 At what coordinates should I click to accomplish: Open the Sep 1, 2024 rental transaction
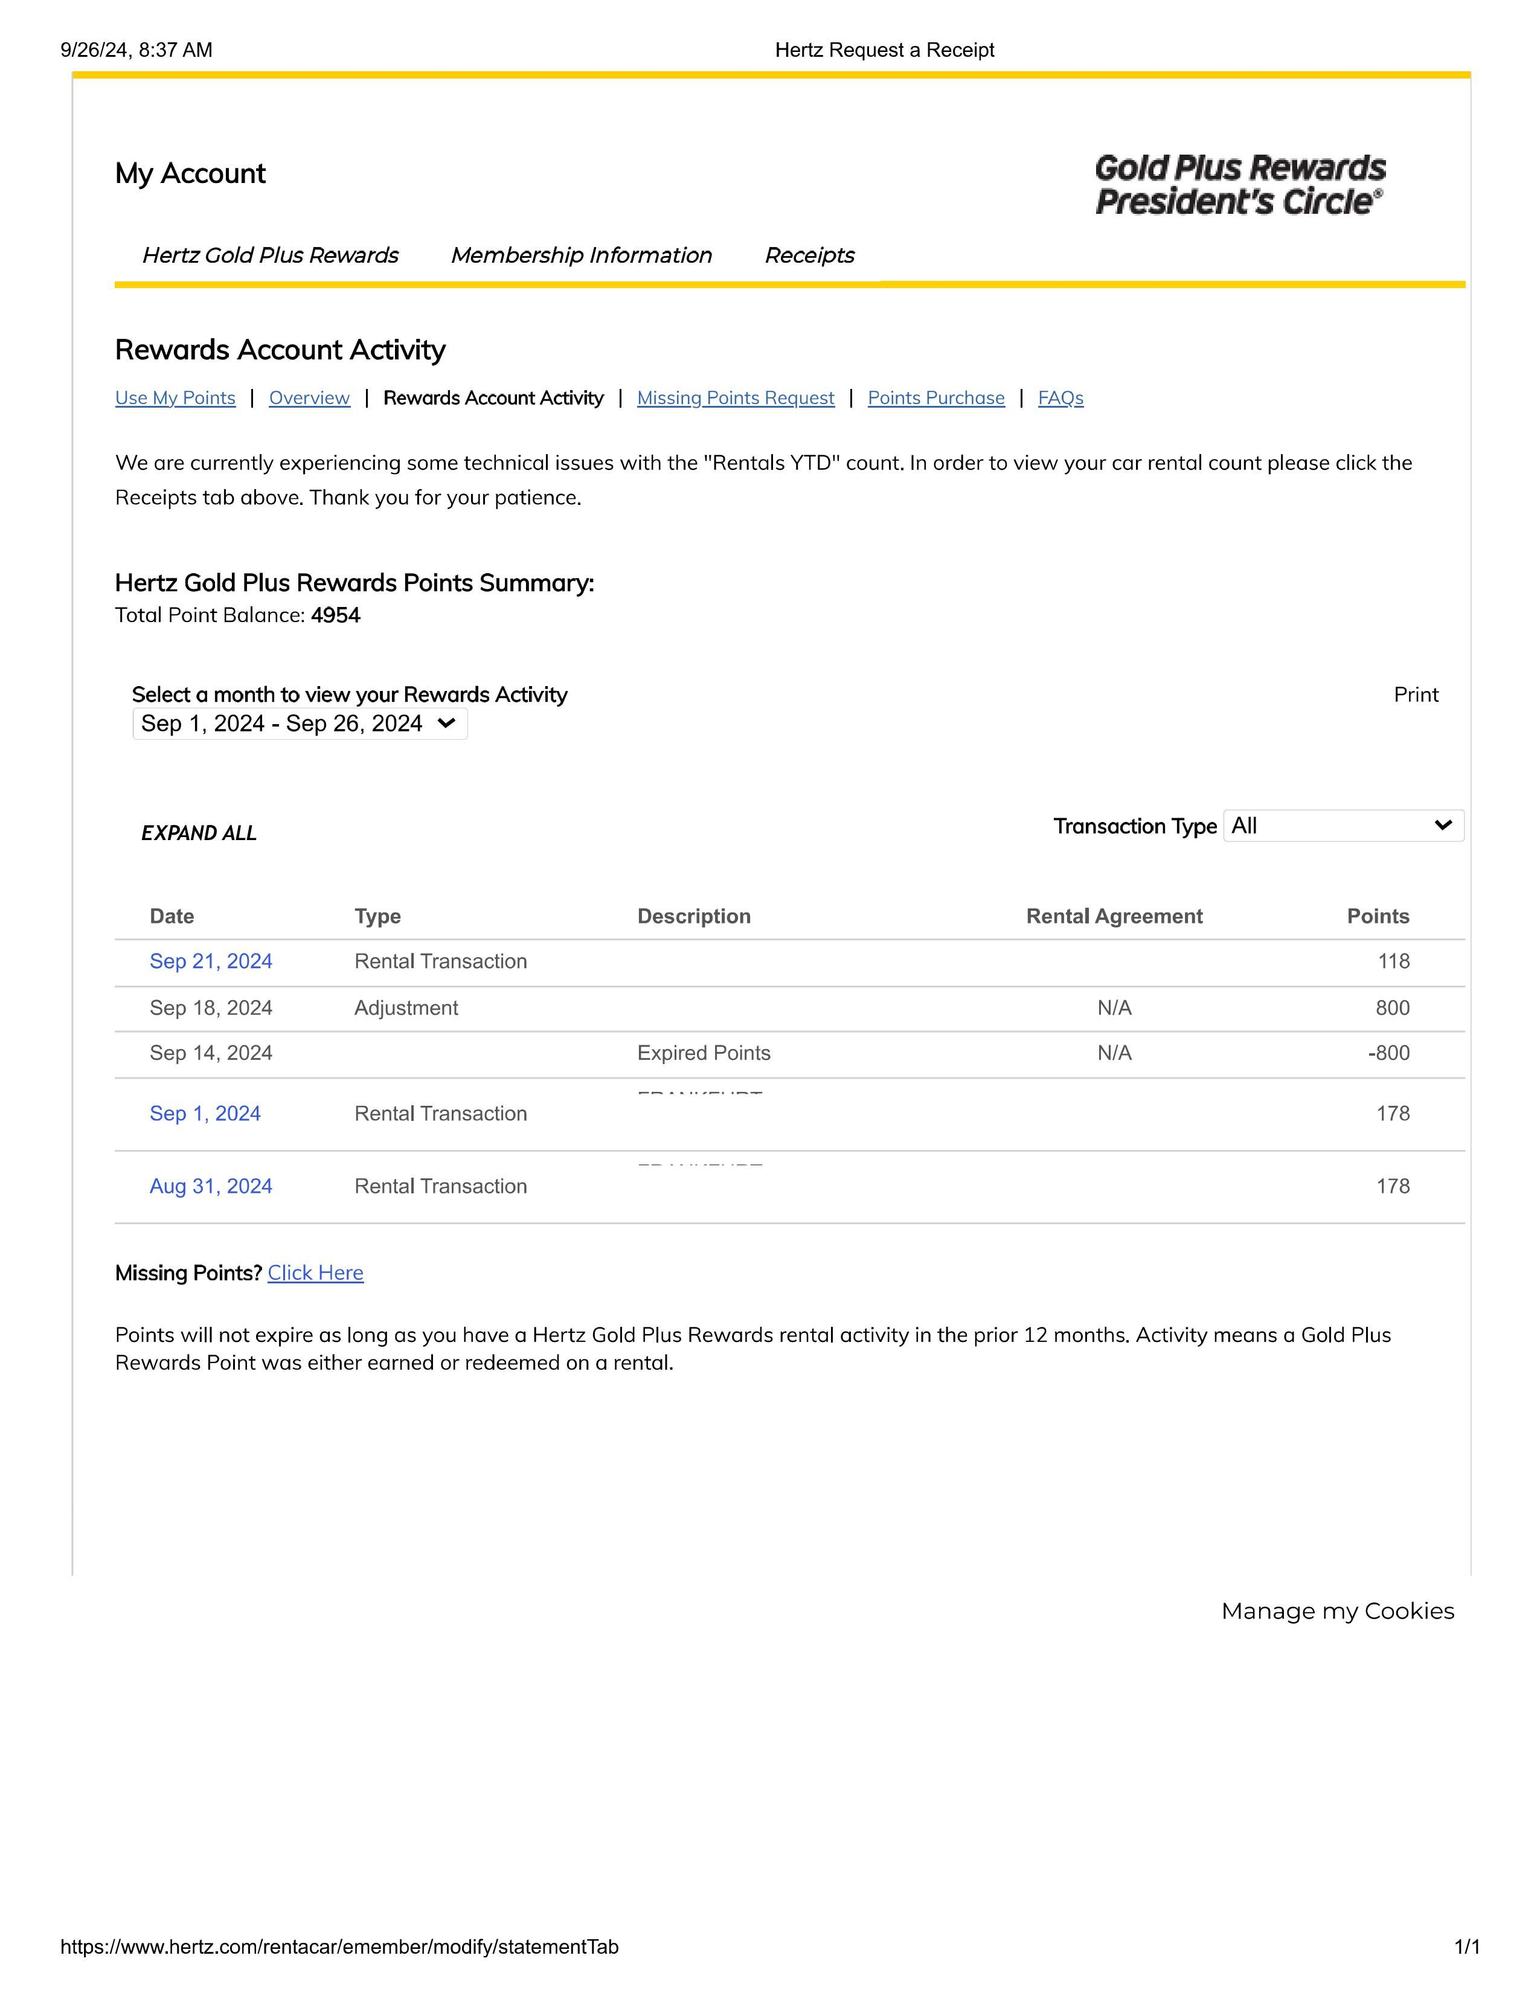click(205, 1114)
